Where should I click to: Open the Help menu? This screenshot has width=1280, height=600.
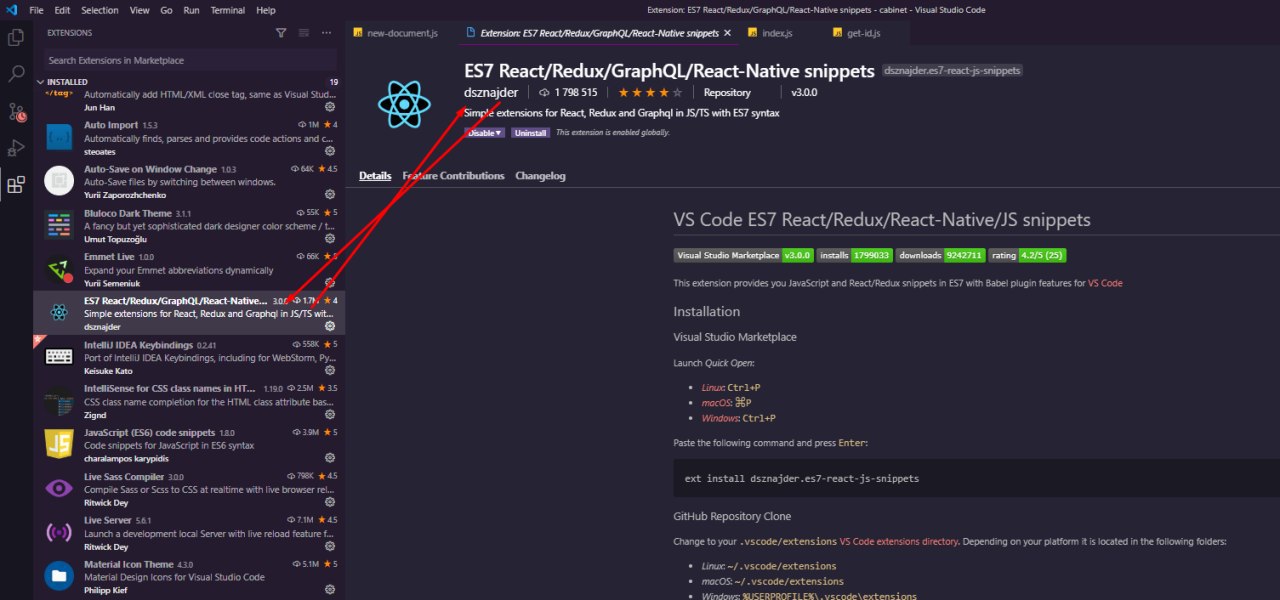pyautogui.click(x=266, y=10)
